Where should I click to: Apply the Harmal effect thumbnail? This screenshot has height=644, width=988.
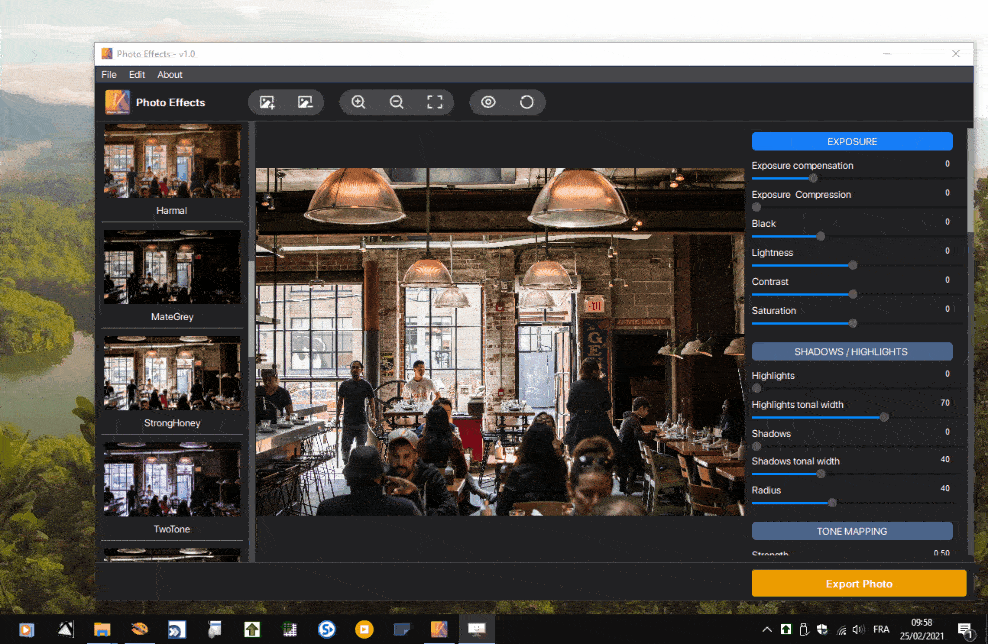[x=172, y=161]
